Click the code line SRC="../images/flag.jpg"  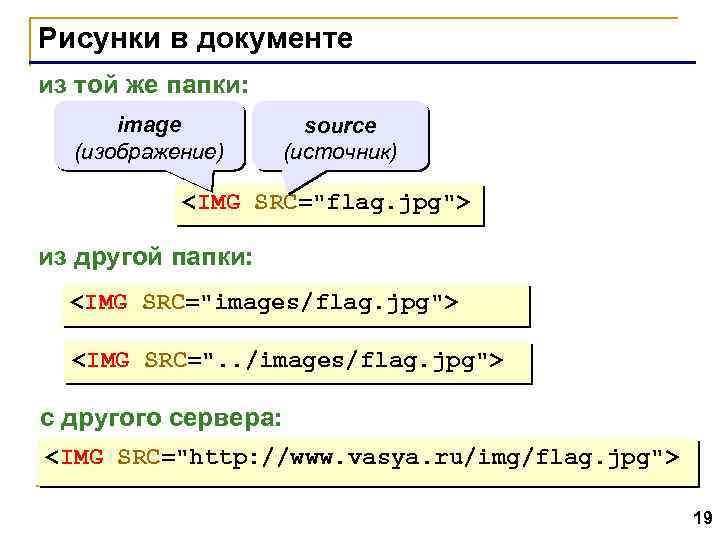(x=298, y=362)
